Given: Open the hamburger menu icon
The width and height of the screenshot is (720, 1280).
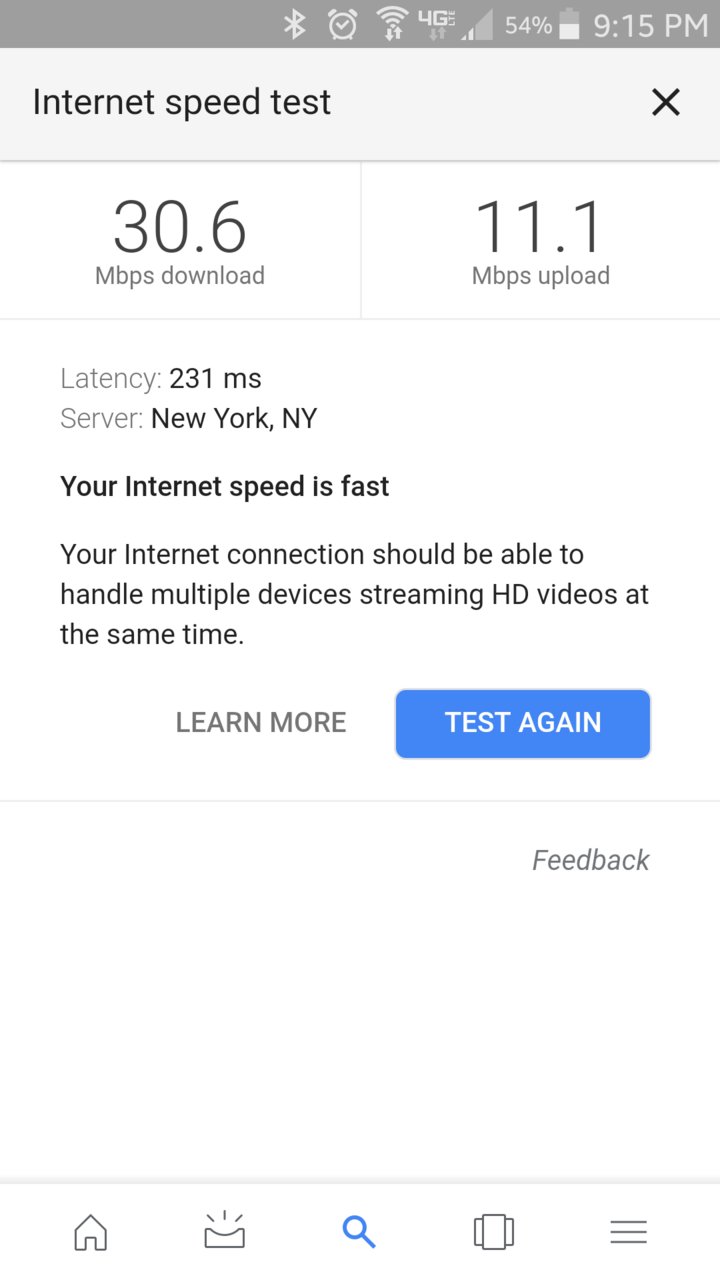Looking at the screenshot, I should 628,1231.
